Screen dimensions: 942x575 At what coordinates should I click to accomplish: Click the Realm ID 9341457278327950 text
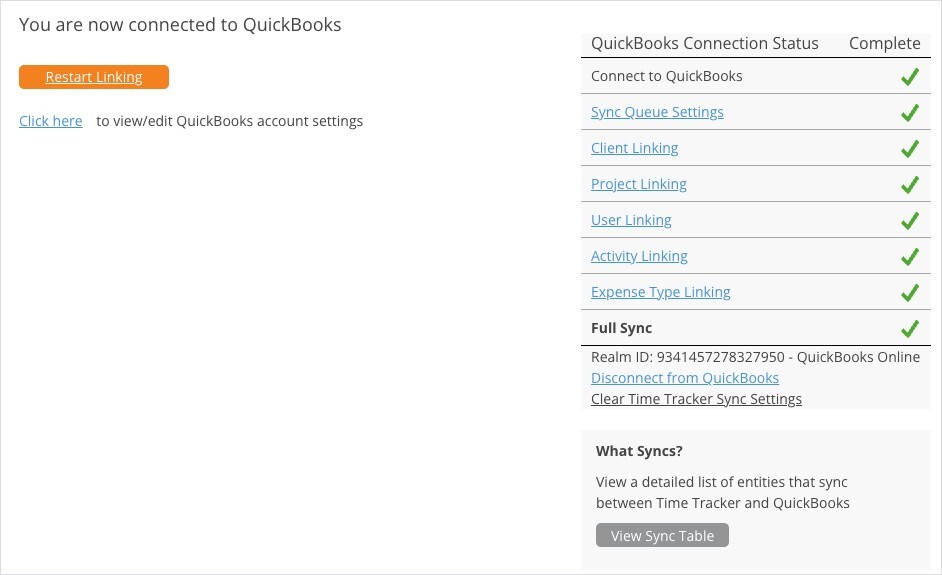[755, 357]
